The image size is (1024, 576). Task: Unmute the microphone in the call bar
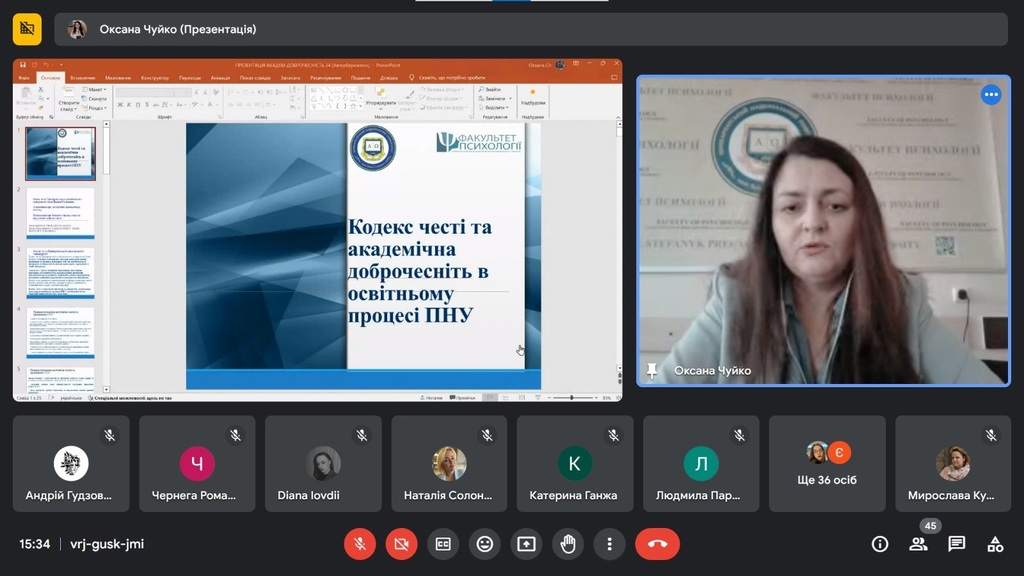pos(360,544)
